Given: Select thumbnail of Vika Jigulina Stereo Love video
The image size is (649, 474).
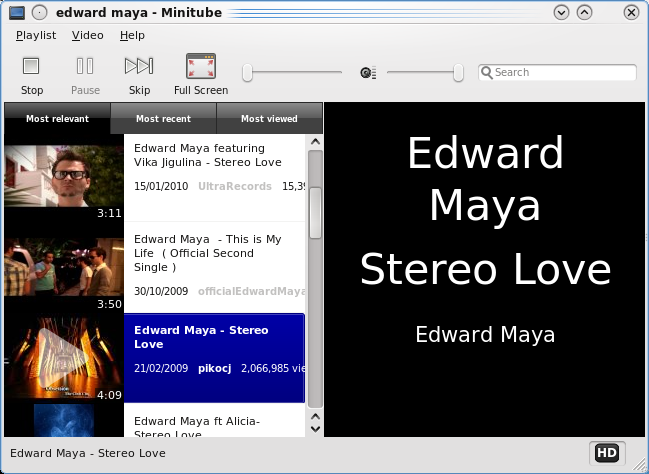Looking at the screenshot, I should coord(64,176).
